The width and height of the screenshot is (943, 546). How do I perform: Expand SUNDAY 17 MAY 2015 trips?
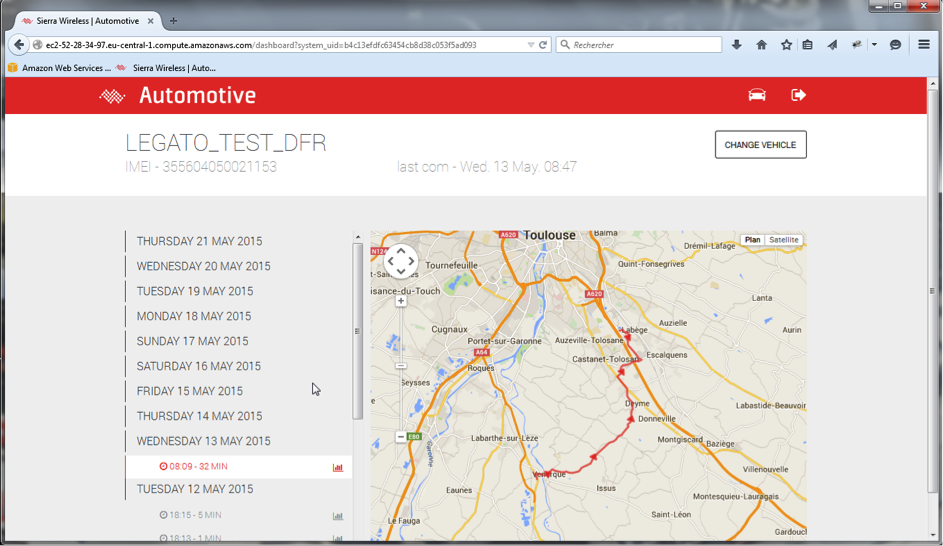coord(192,341)
